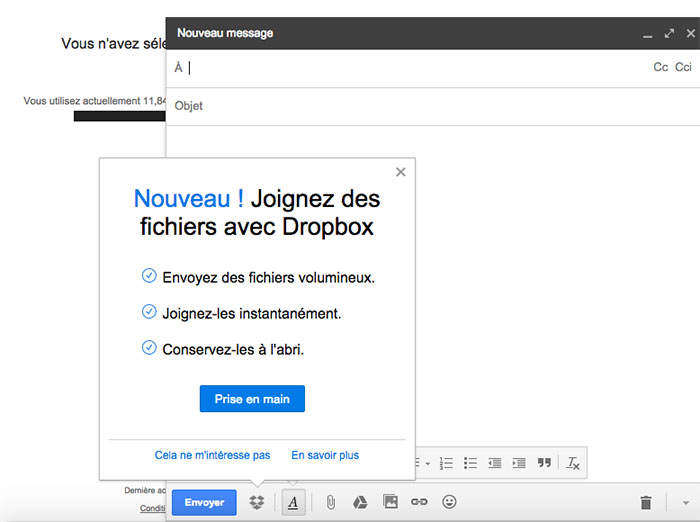700x522 pixels.
Task: Click the storage usage bar in Gmail background
Action: click(x=120, y=116)
